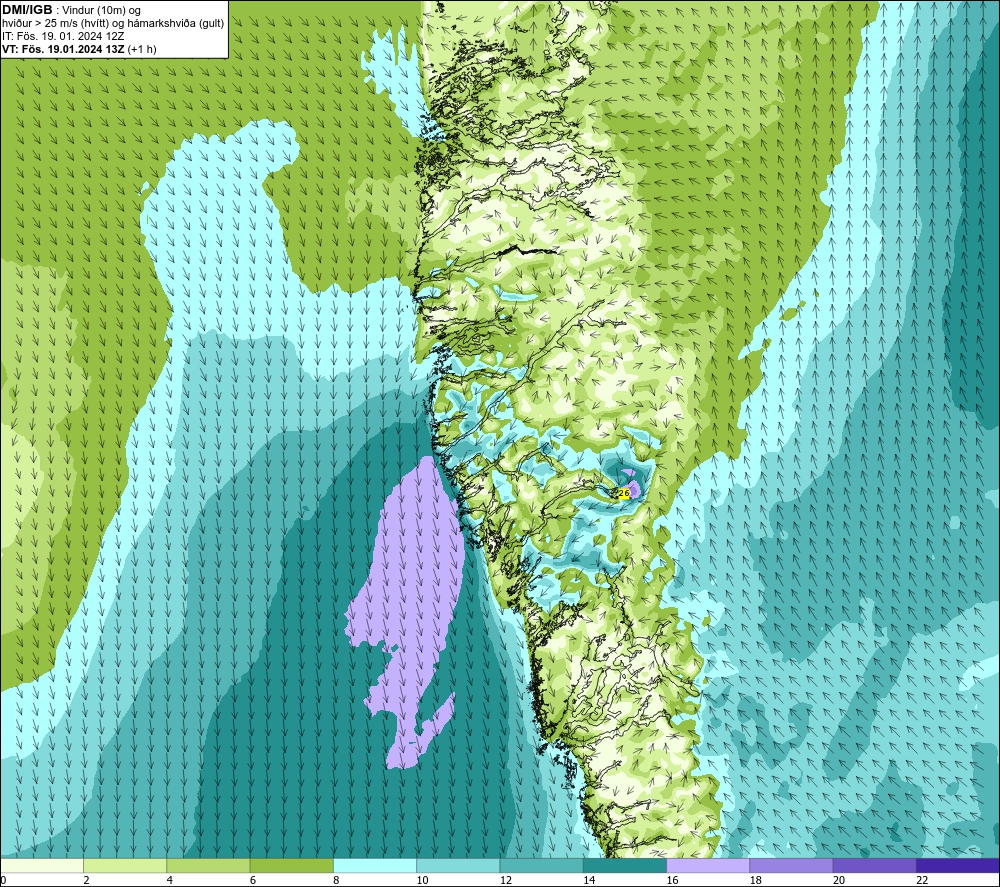The image size is (1000, 887).
Task: Click the 'DMI/IGB' title text
Action: click(27, 10)
